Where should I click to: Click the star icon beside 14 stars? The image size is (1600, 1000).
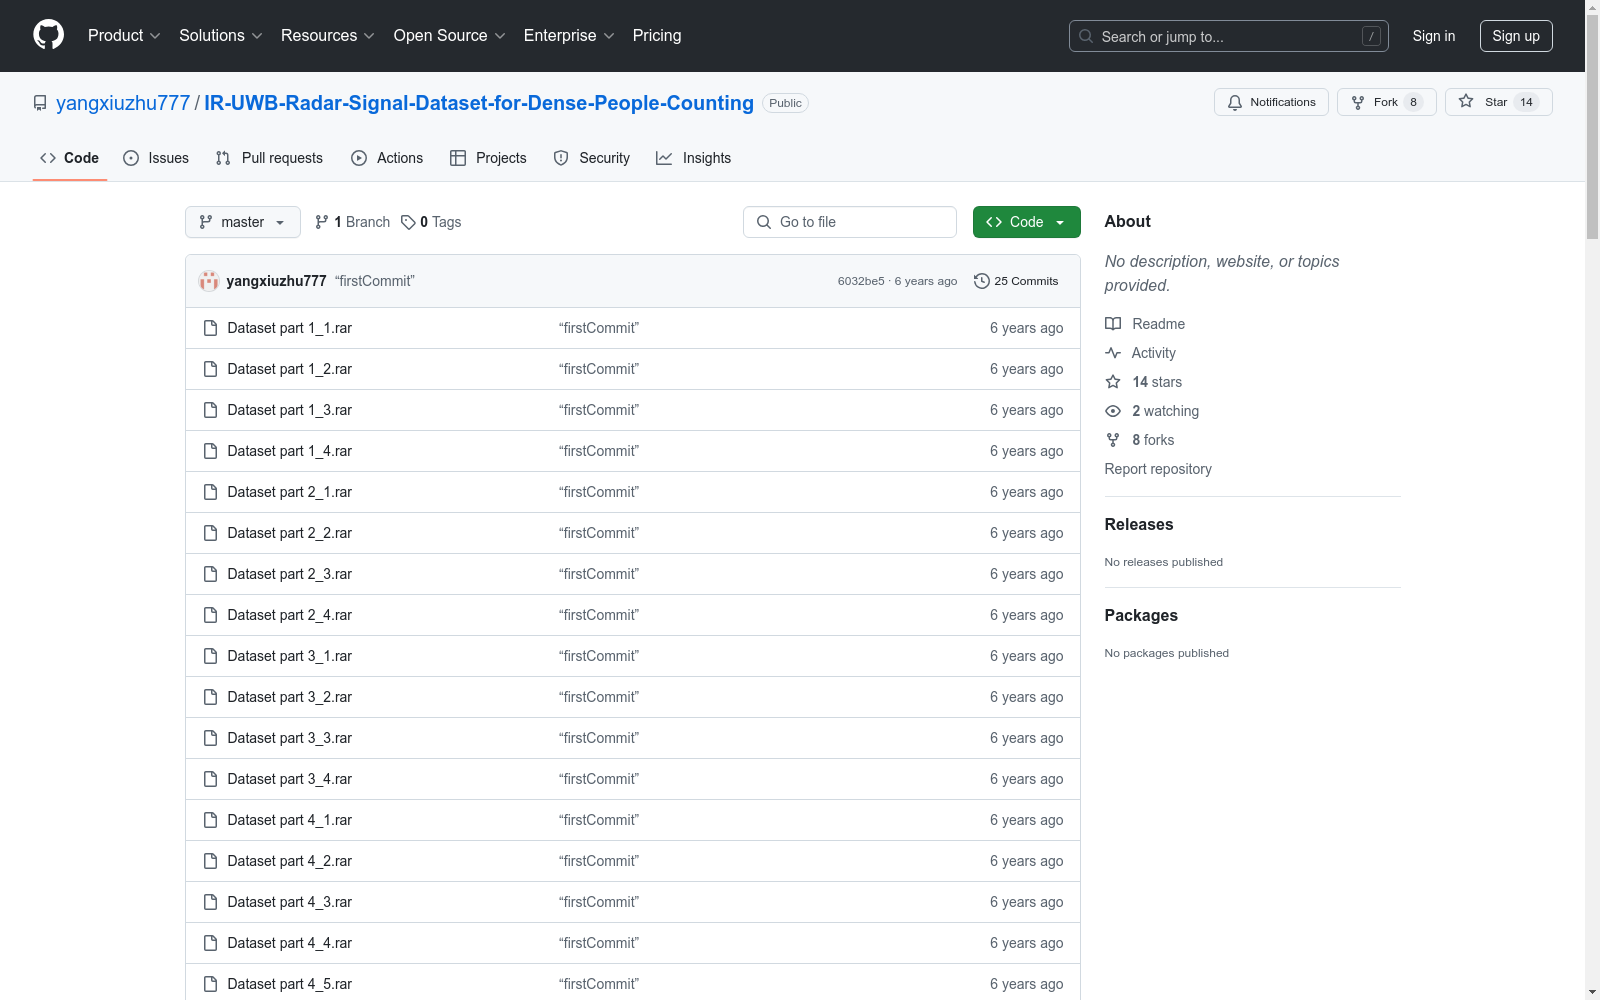pos(1113,382)
